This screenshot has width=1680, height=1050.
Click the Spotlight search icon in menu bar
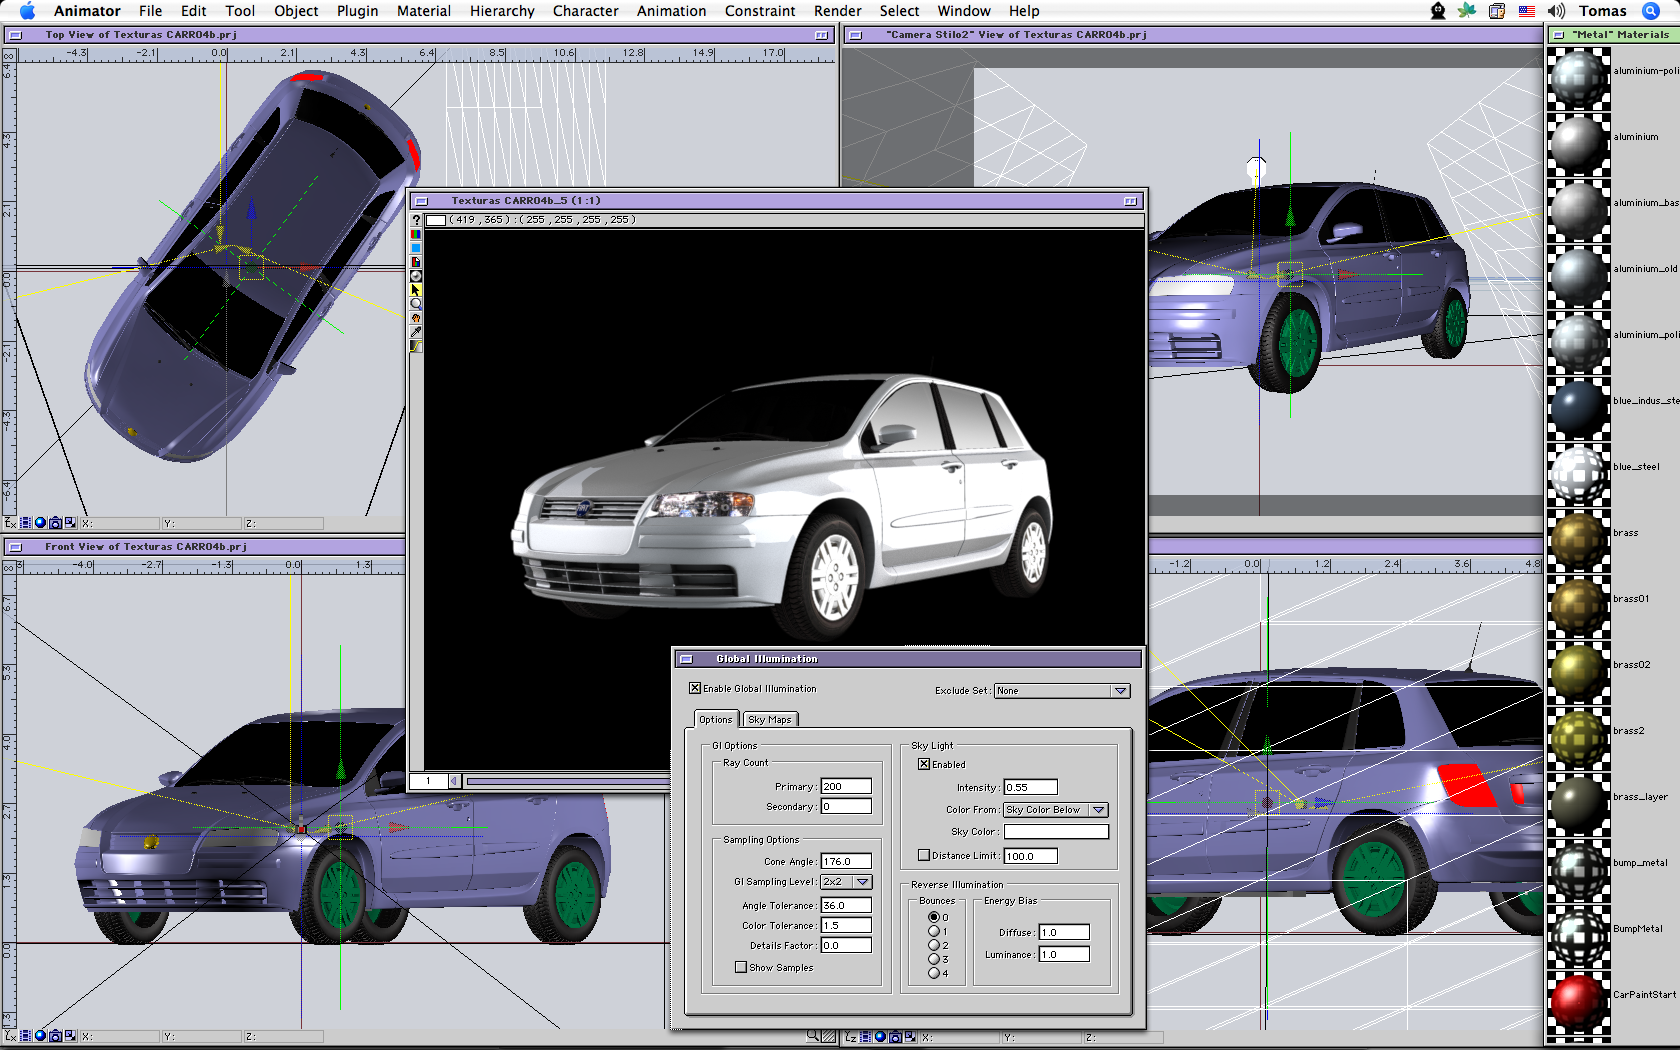click(1650, 11)
